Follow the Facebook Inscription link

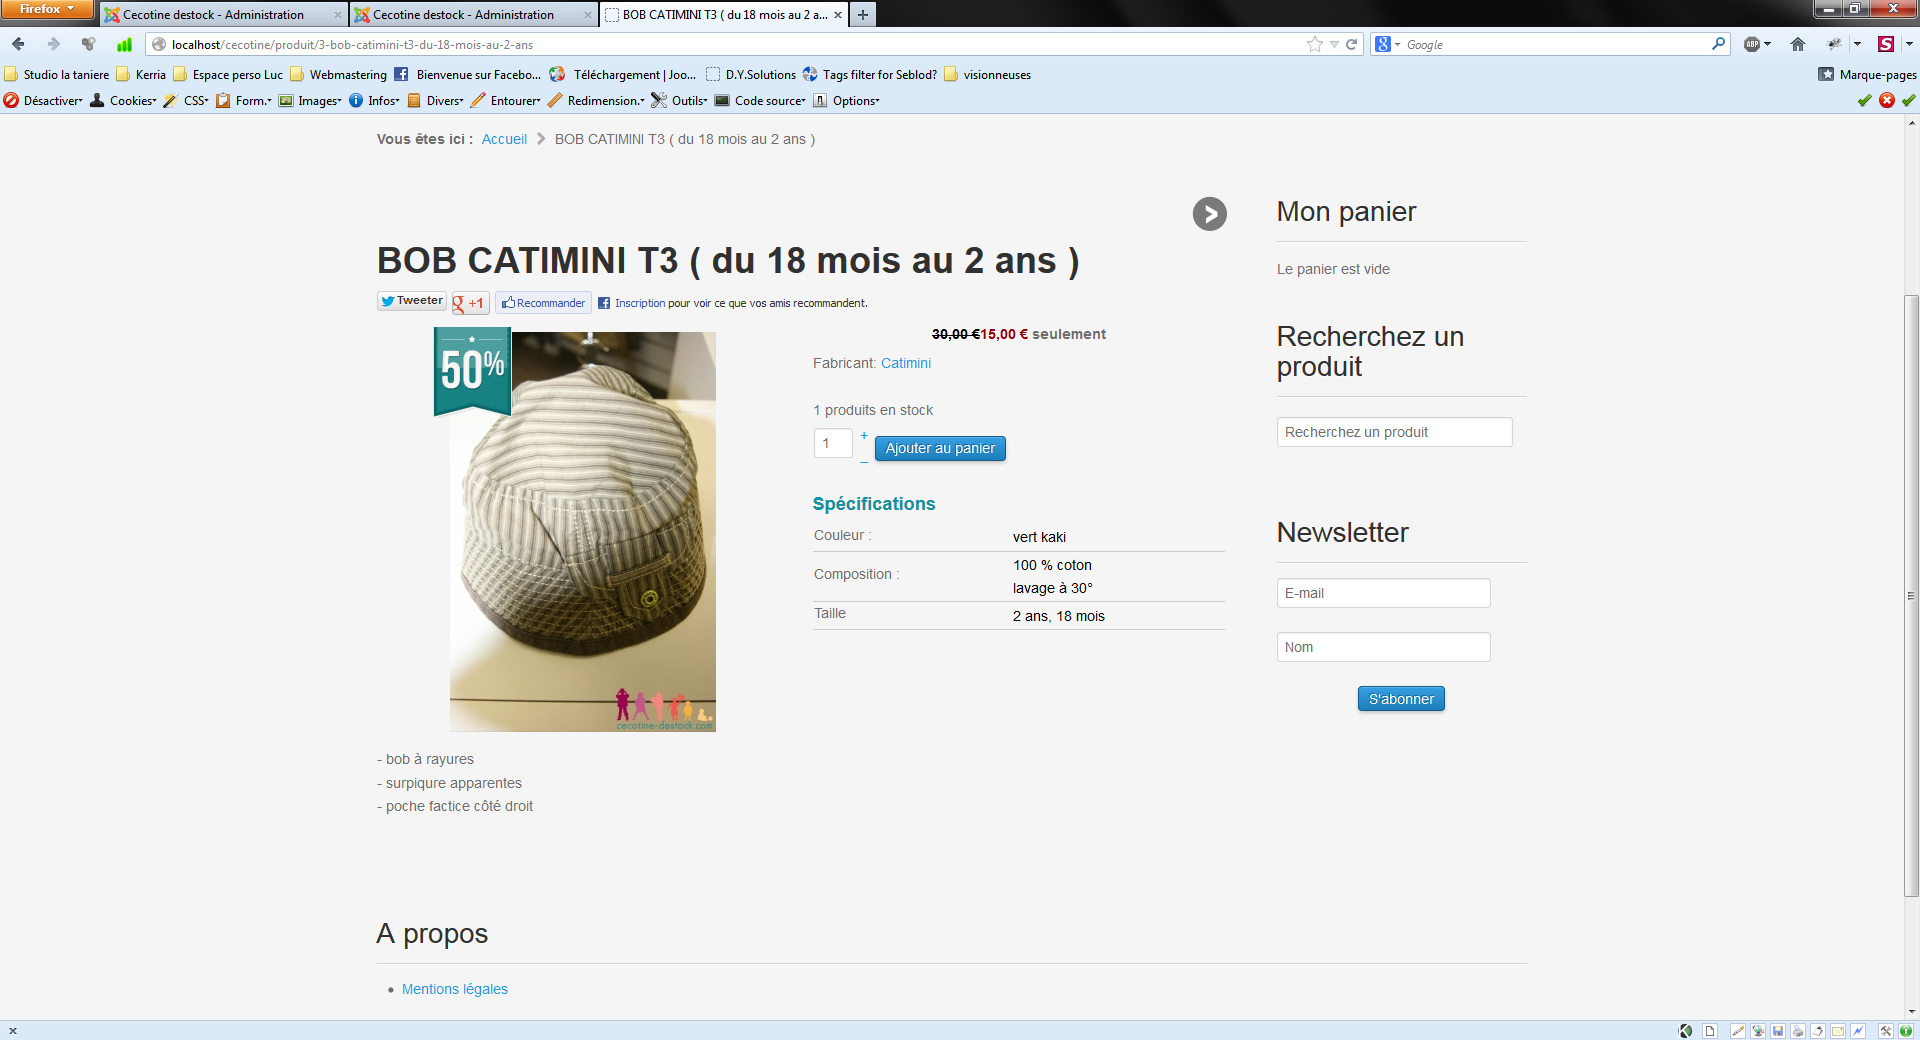coord(640,303)
